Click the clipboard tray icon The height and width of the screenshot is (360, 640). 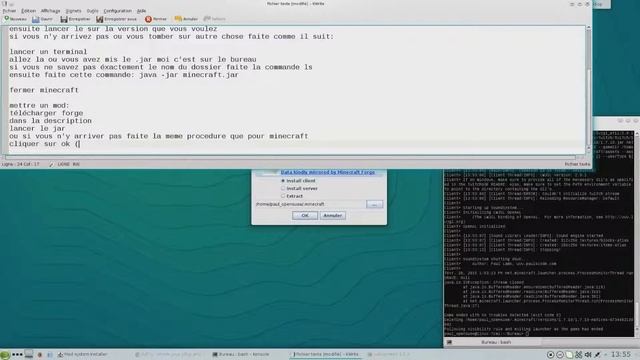point(569,355)
